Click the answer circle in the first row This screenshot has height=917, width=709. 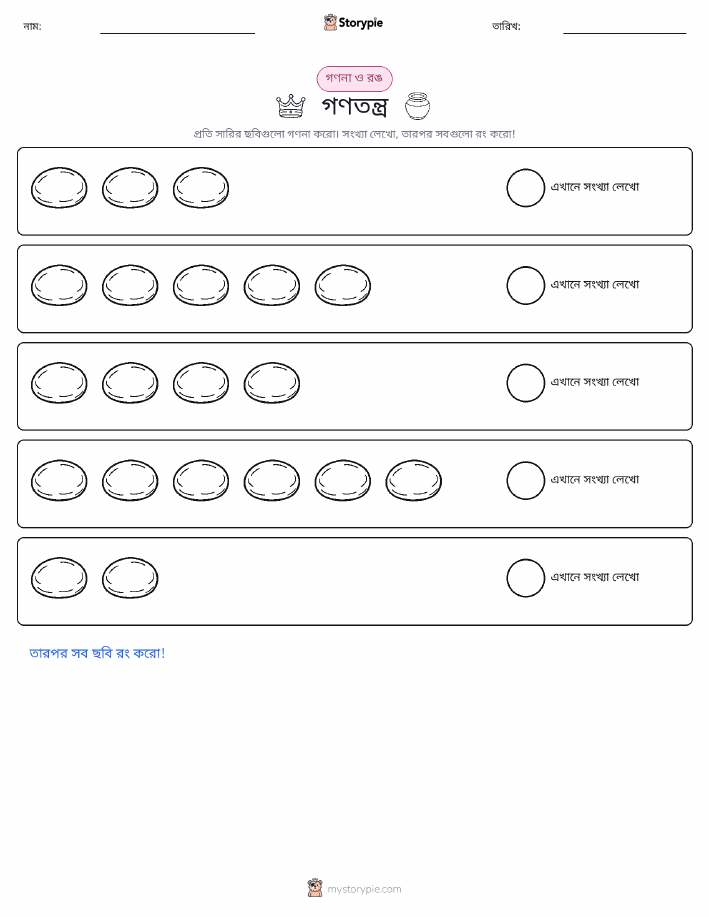pos(525,188)
